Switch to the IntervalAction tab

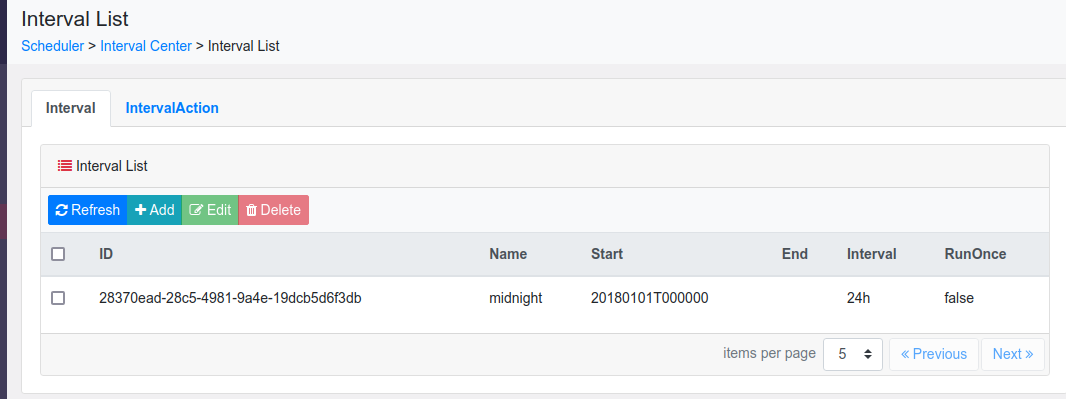tap(172, 108)
